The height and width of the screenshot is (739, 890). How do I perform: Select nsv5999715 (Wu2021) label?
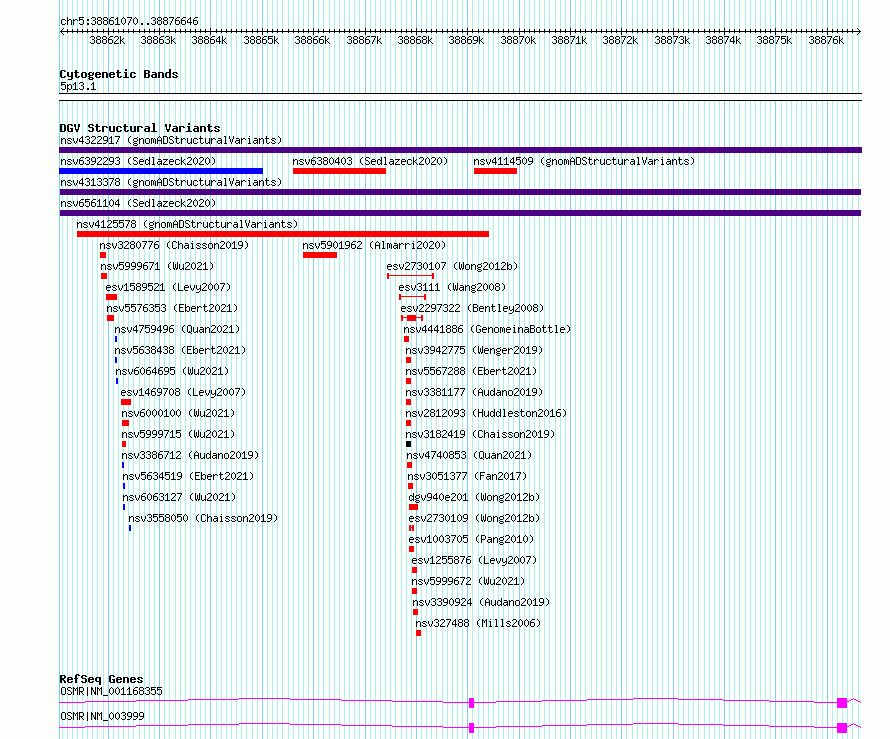click(x=178, y=434)
